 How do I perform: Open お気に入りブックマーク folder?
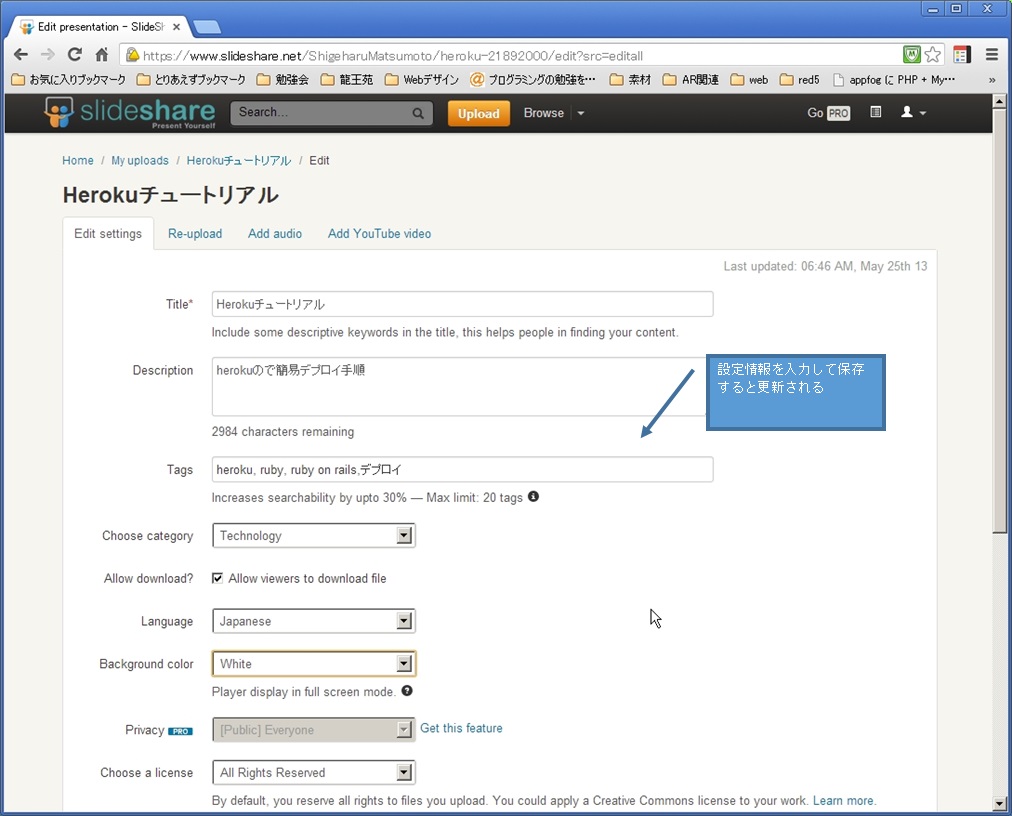point(68,79)
